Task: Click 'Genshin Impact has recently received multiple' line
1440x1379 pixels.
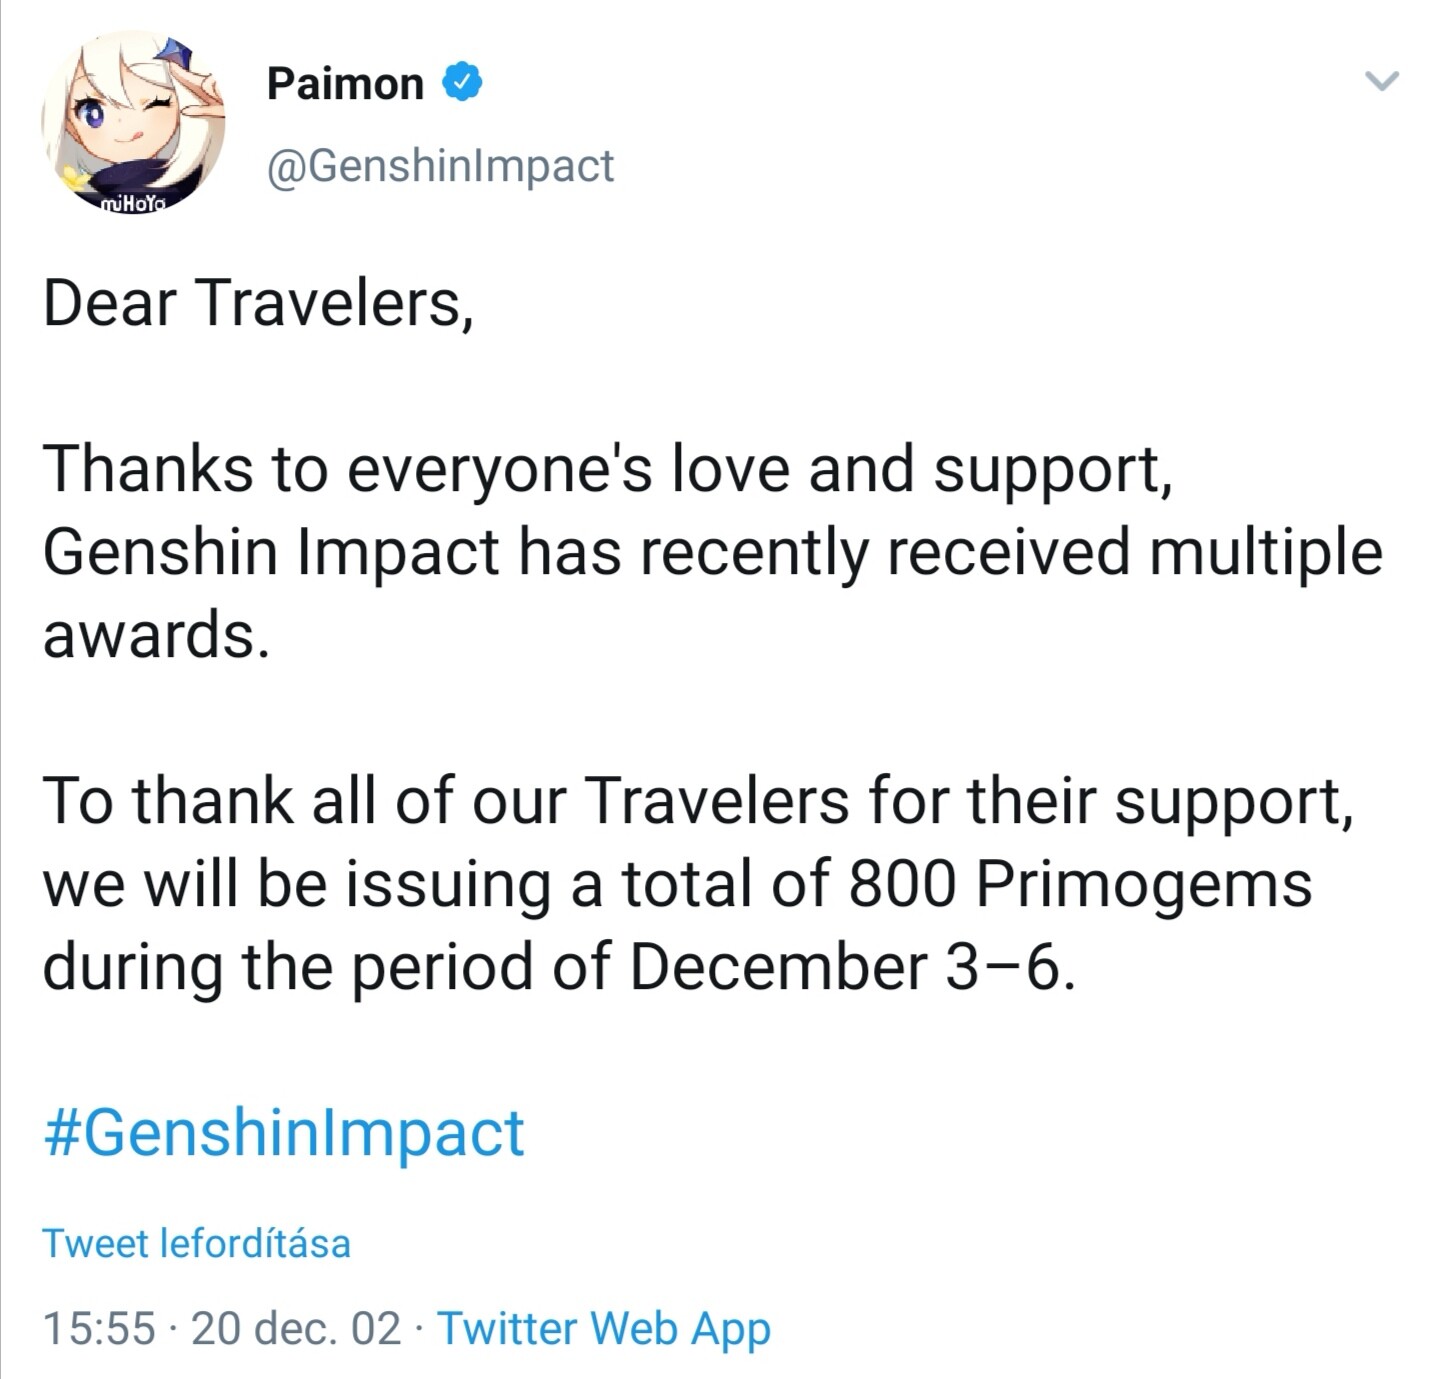Action: point(712,552)
